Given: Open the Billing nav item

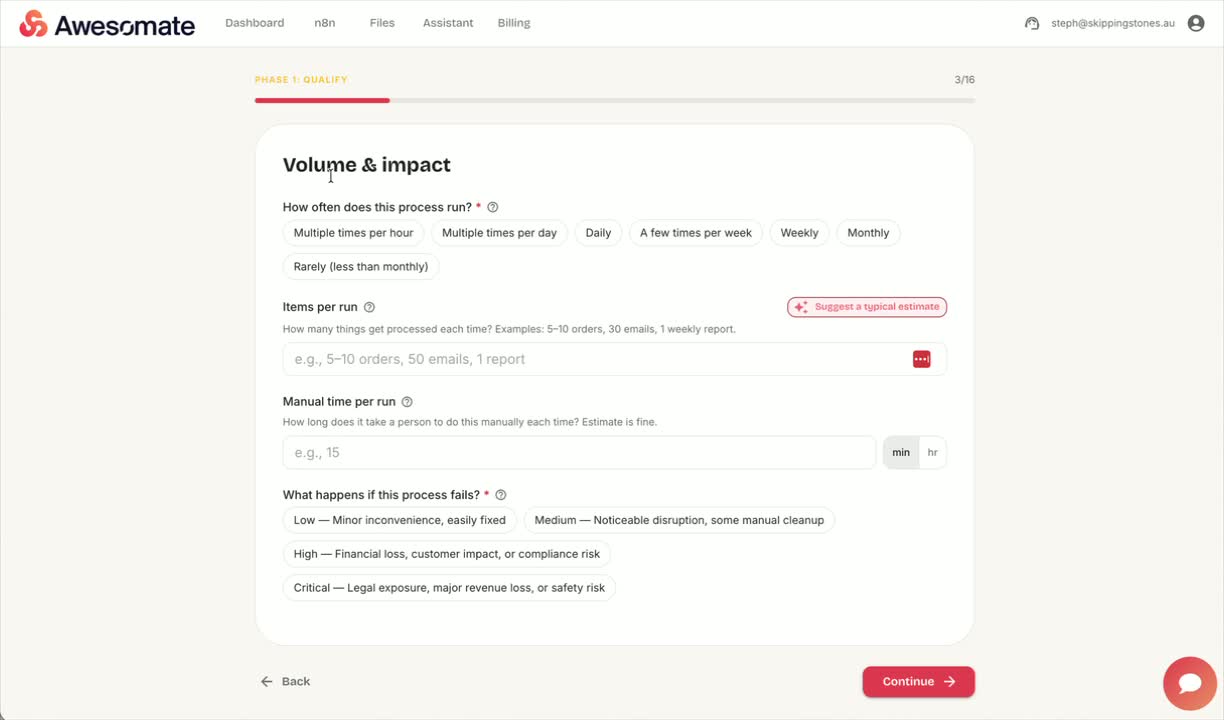Looking at the screenshot, I should (x=514, y=23).
